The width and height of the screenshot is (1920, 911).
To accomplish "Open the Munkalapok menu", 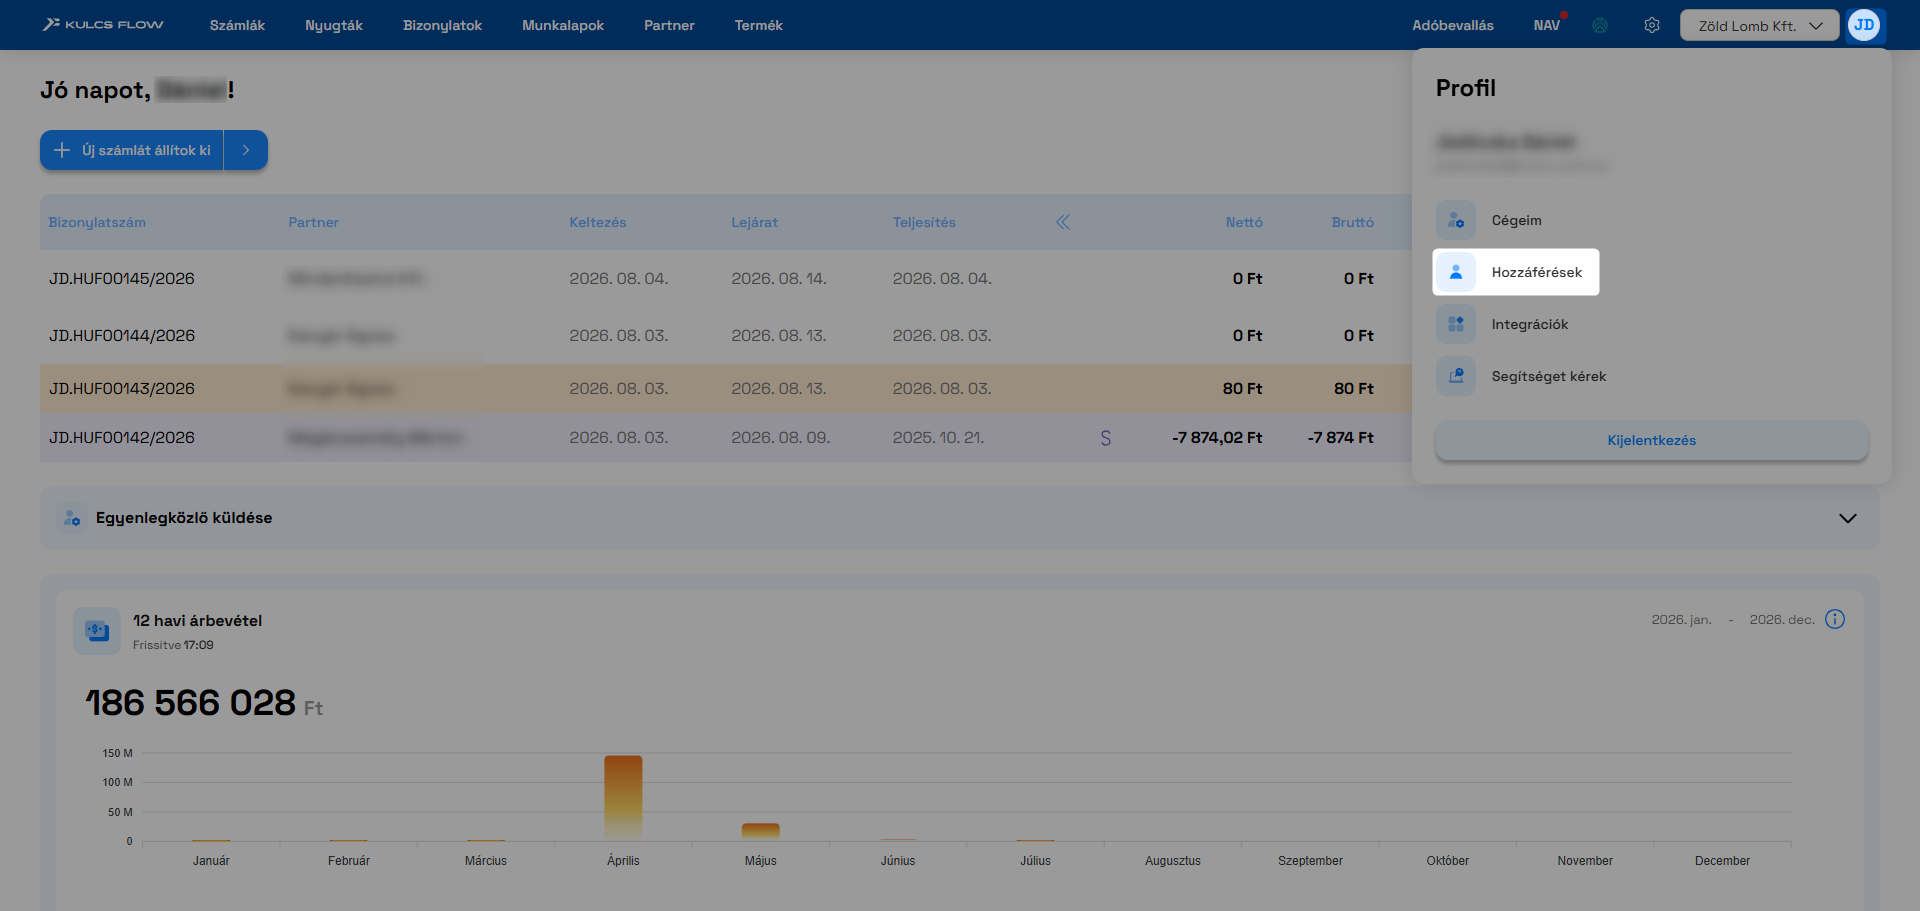I will 563,25.
